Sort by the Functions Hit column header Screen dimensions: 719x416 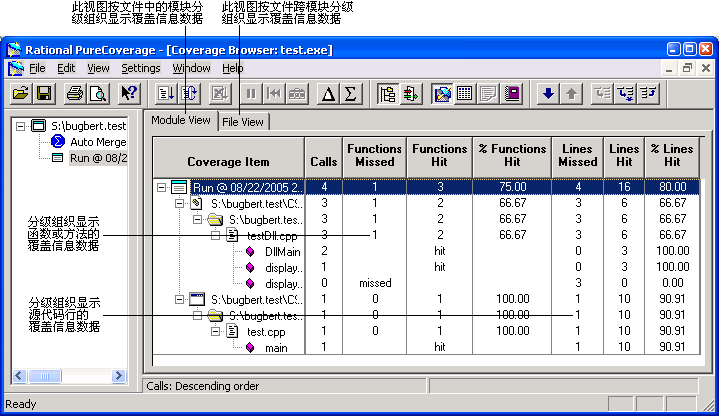[439, 157]
